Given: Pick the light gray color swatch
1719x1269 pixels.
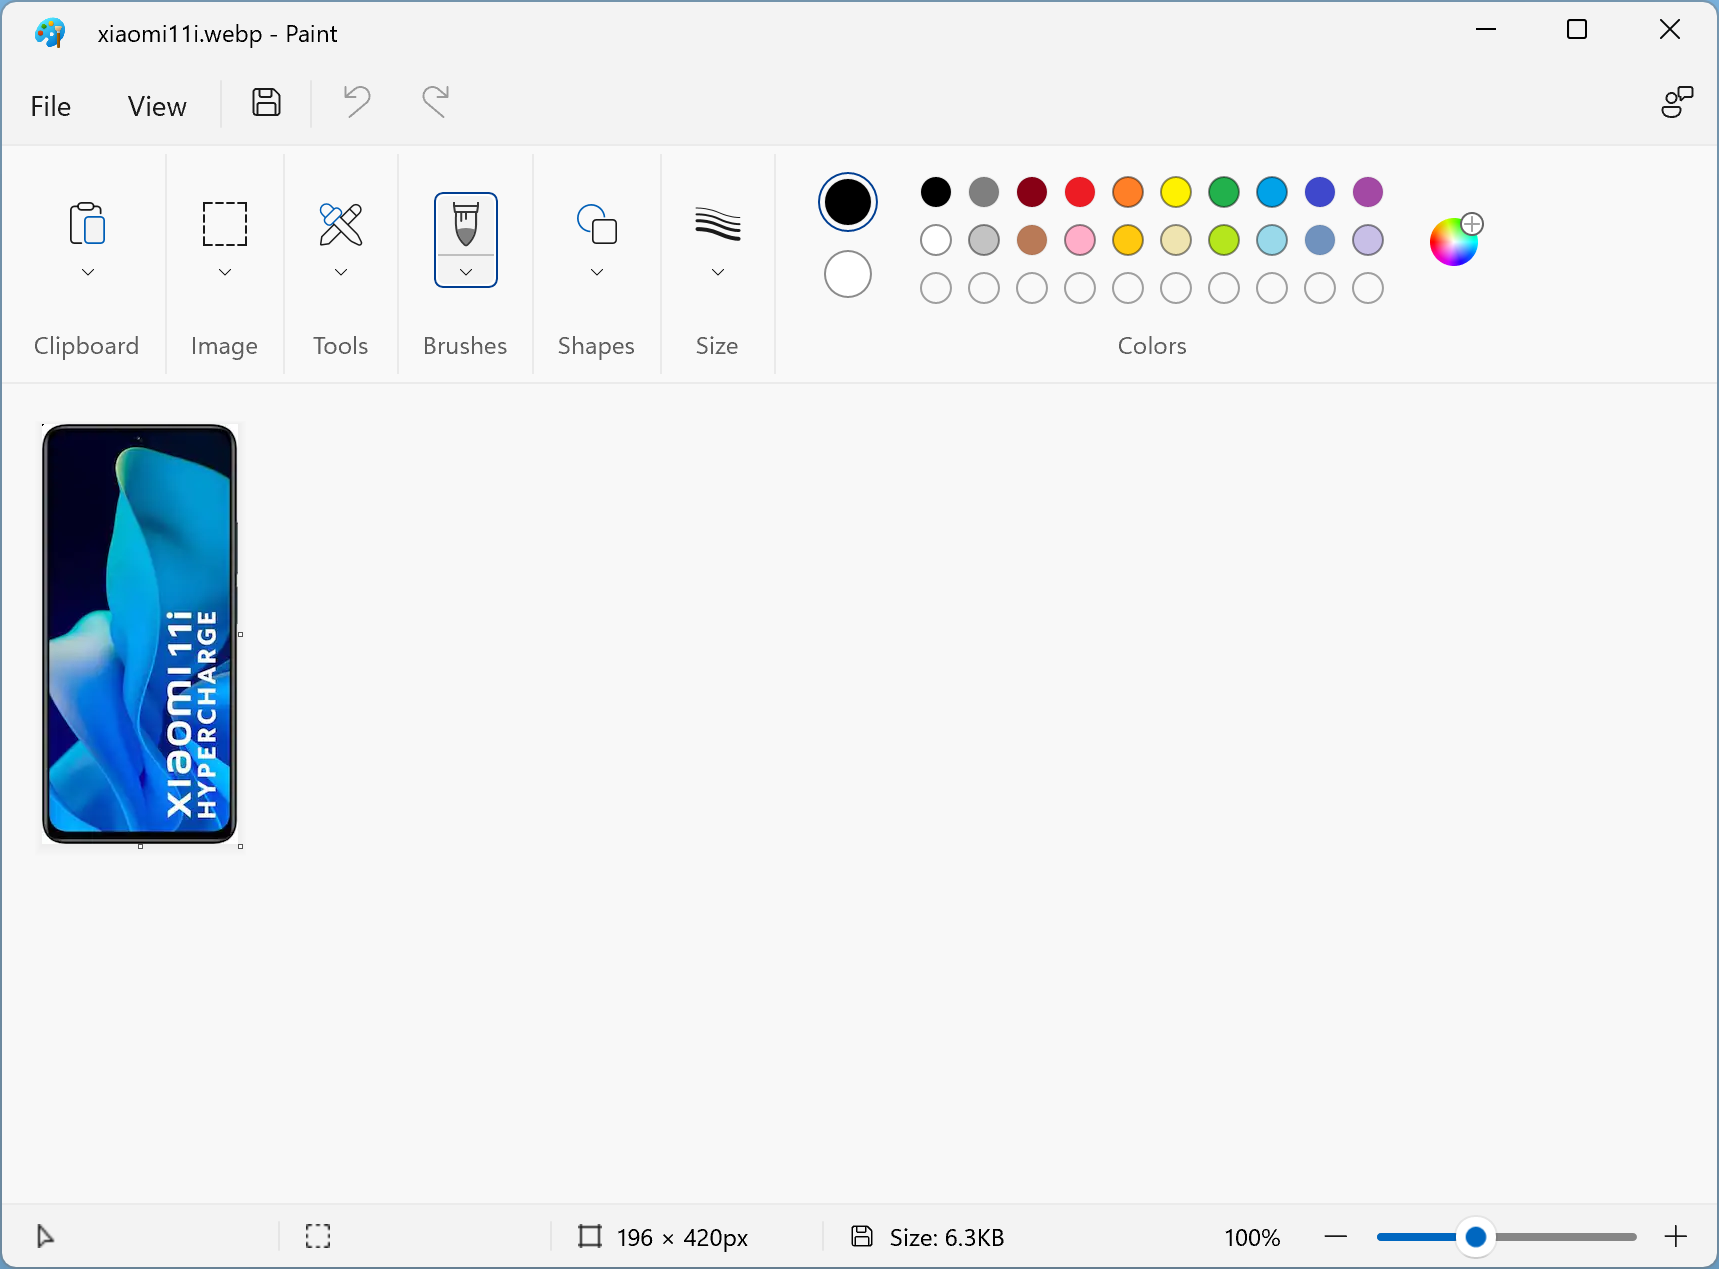Looking at the screenshot, I should click(x=984, y=240).
